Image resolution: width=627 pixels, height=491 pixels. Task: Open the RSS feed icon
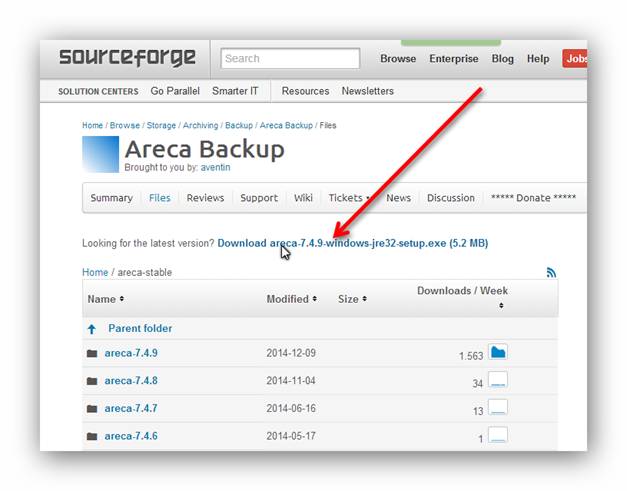click(551, 272)
